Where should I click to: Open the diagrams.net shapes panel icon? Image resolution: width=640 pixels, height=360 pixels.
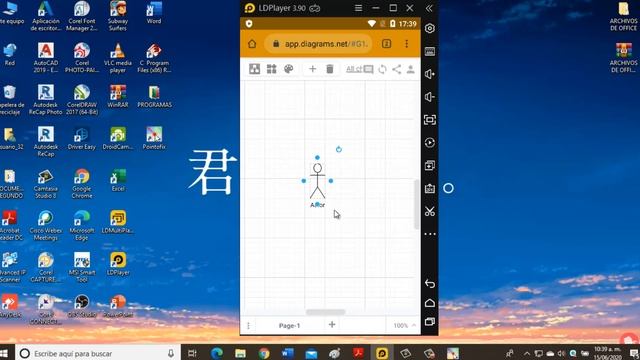[x=254, y=69]
